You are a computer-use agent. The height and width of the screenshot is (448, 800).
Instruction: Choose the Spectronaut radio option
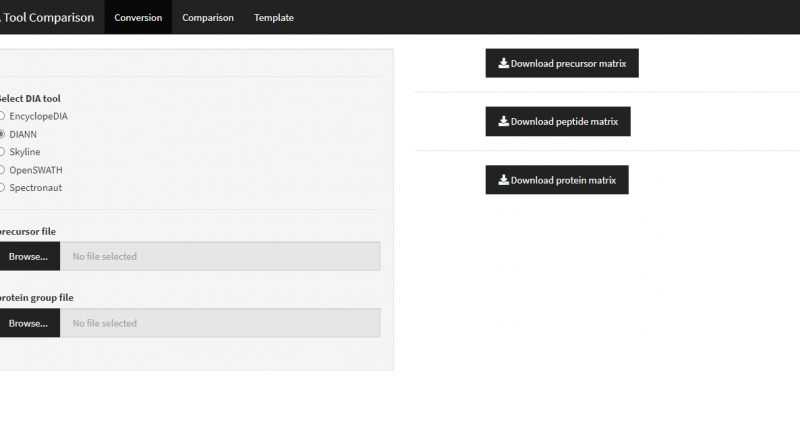pyautogui.click(x=2, y=187)
